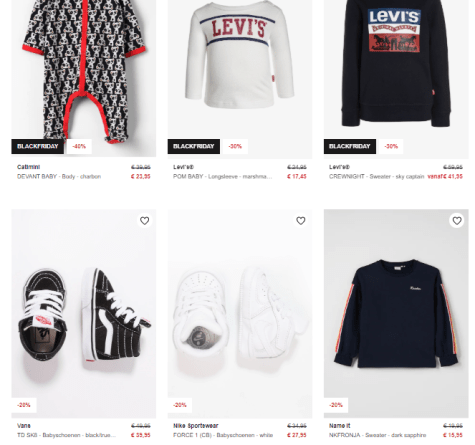Viewport: 475px width, 445px height.
Task: Click the Nike Sportswear brand name
Action: (x=196, y=426)
